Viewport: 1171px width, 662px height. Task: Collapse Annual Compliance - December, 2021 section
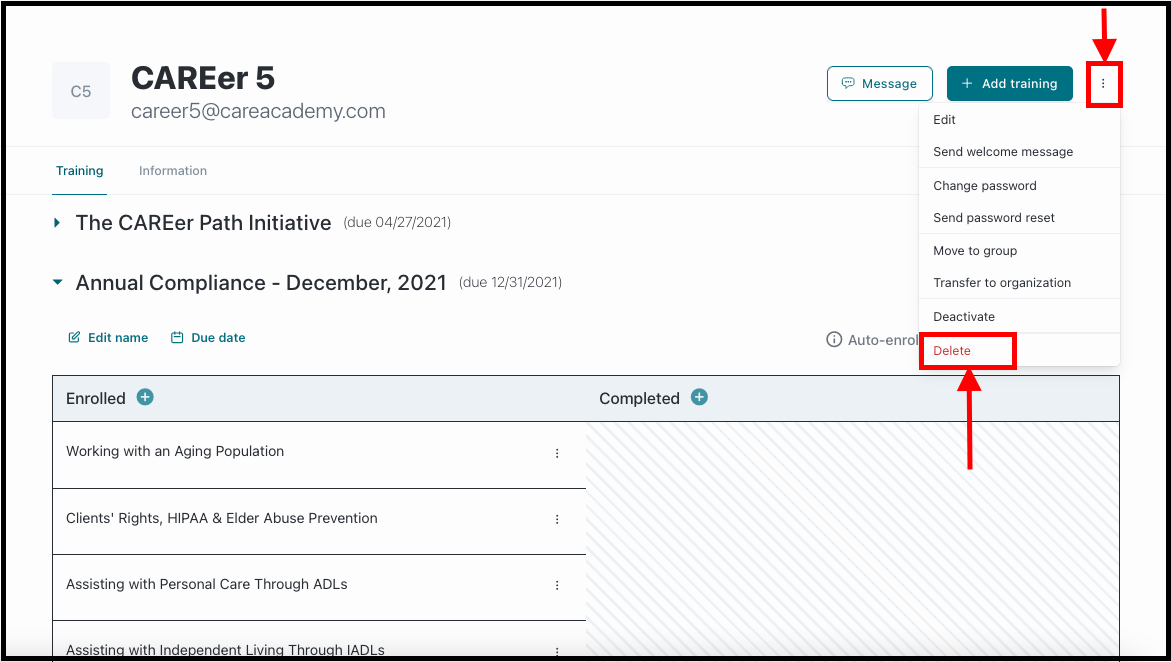(x=58, y=282)
